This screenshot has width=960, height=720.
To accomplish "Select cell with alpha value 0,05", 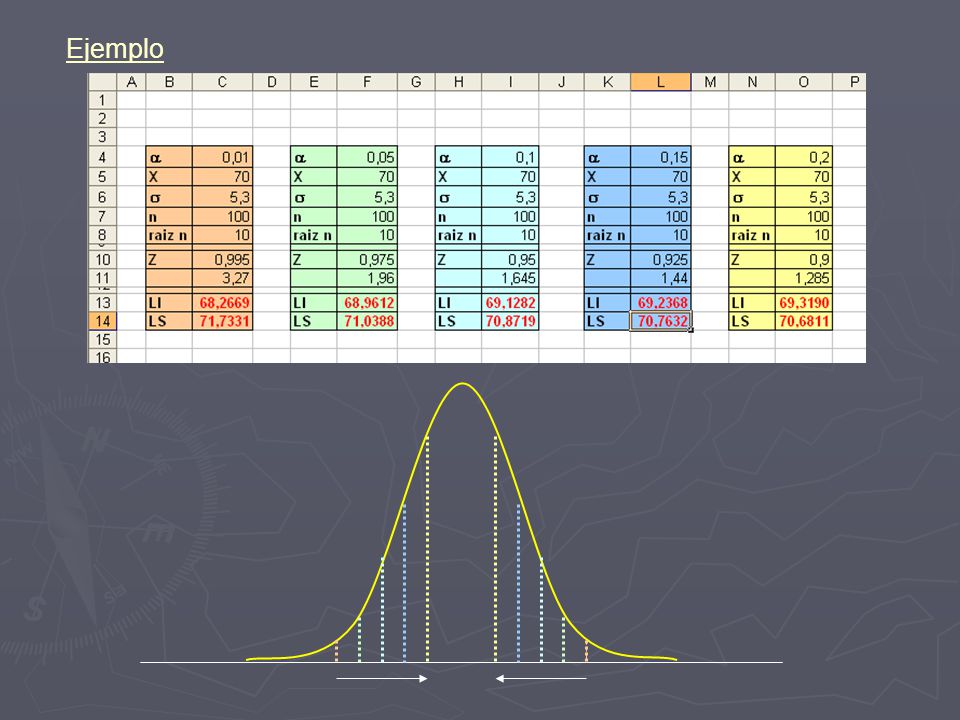I will point(367,157).
